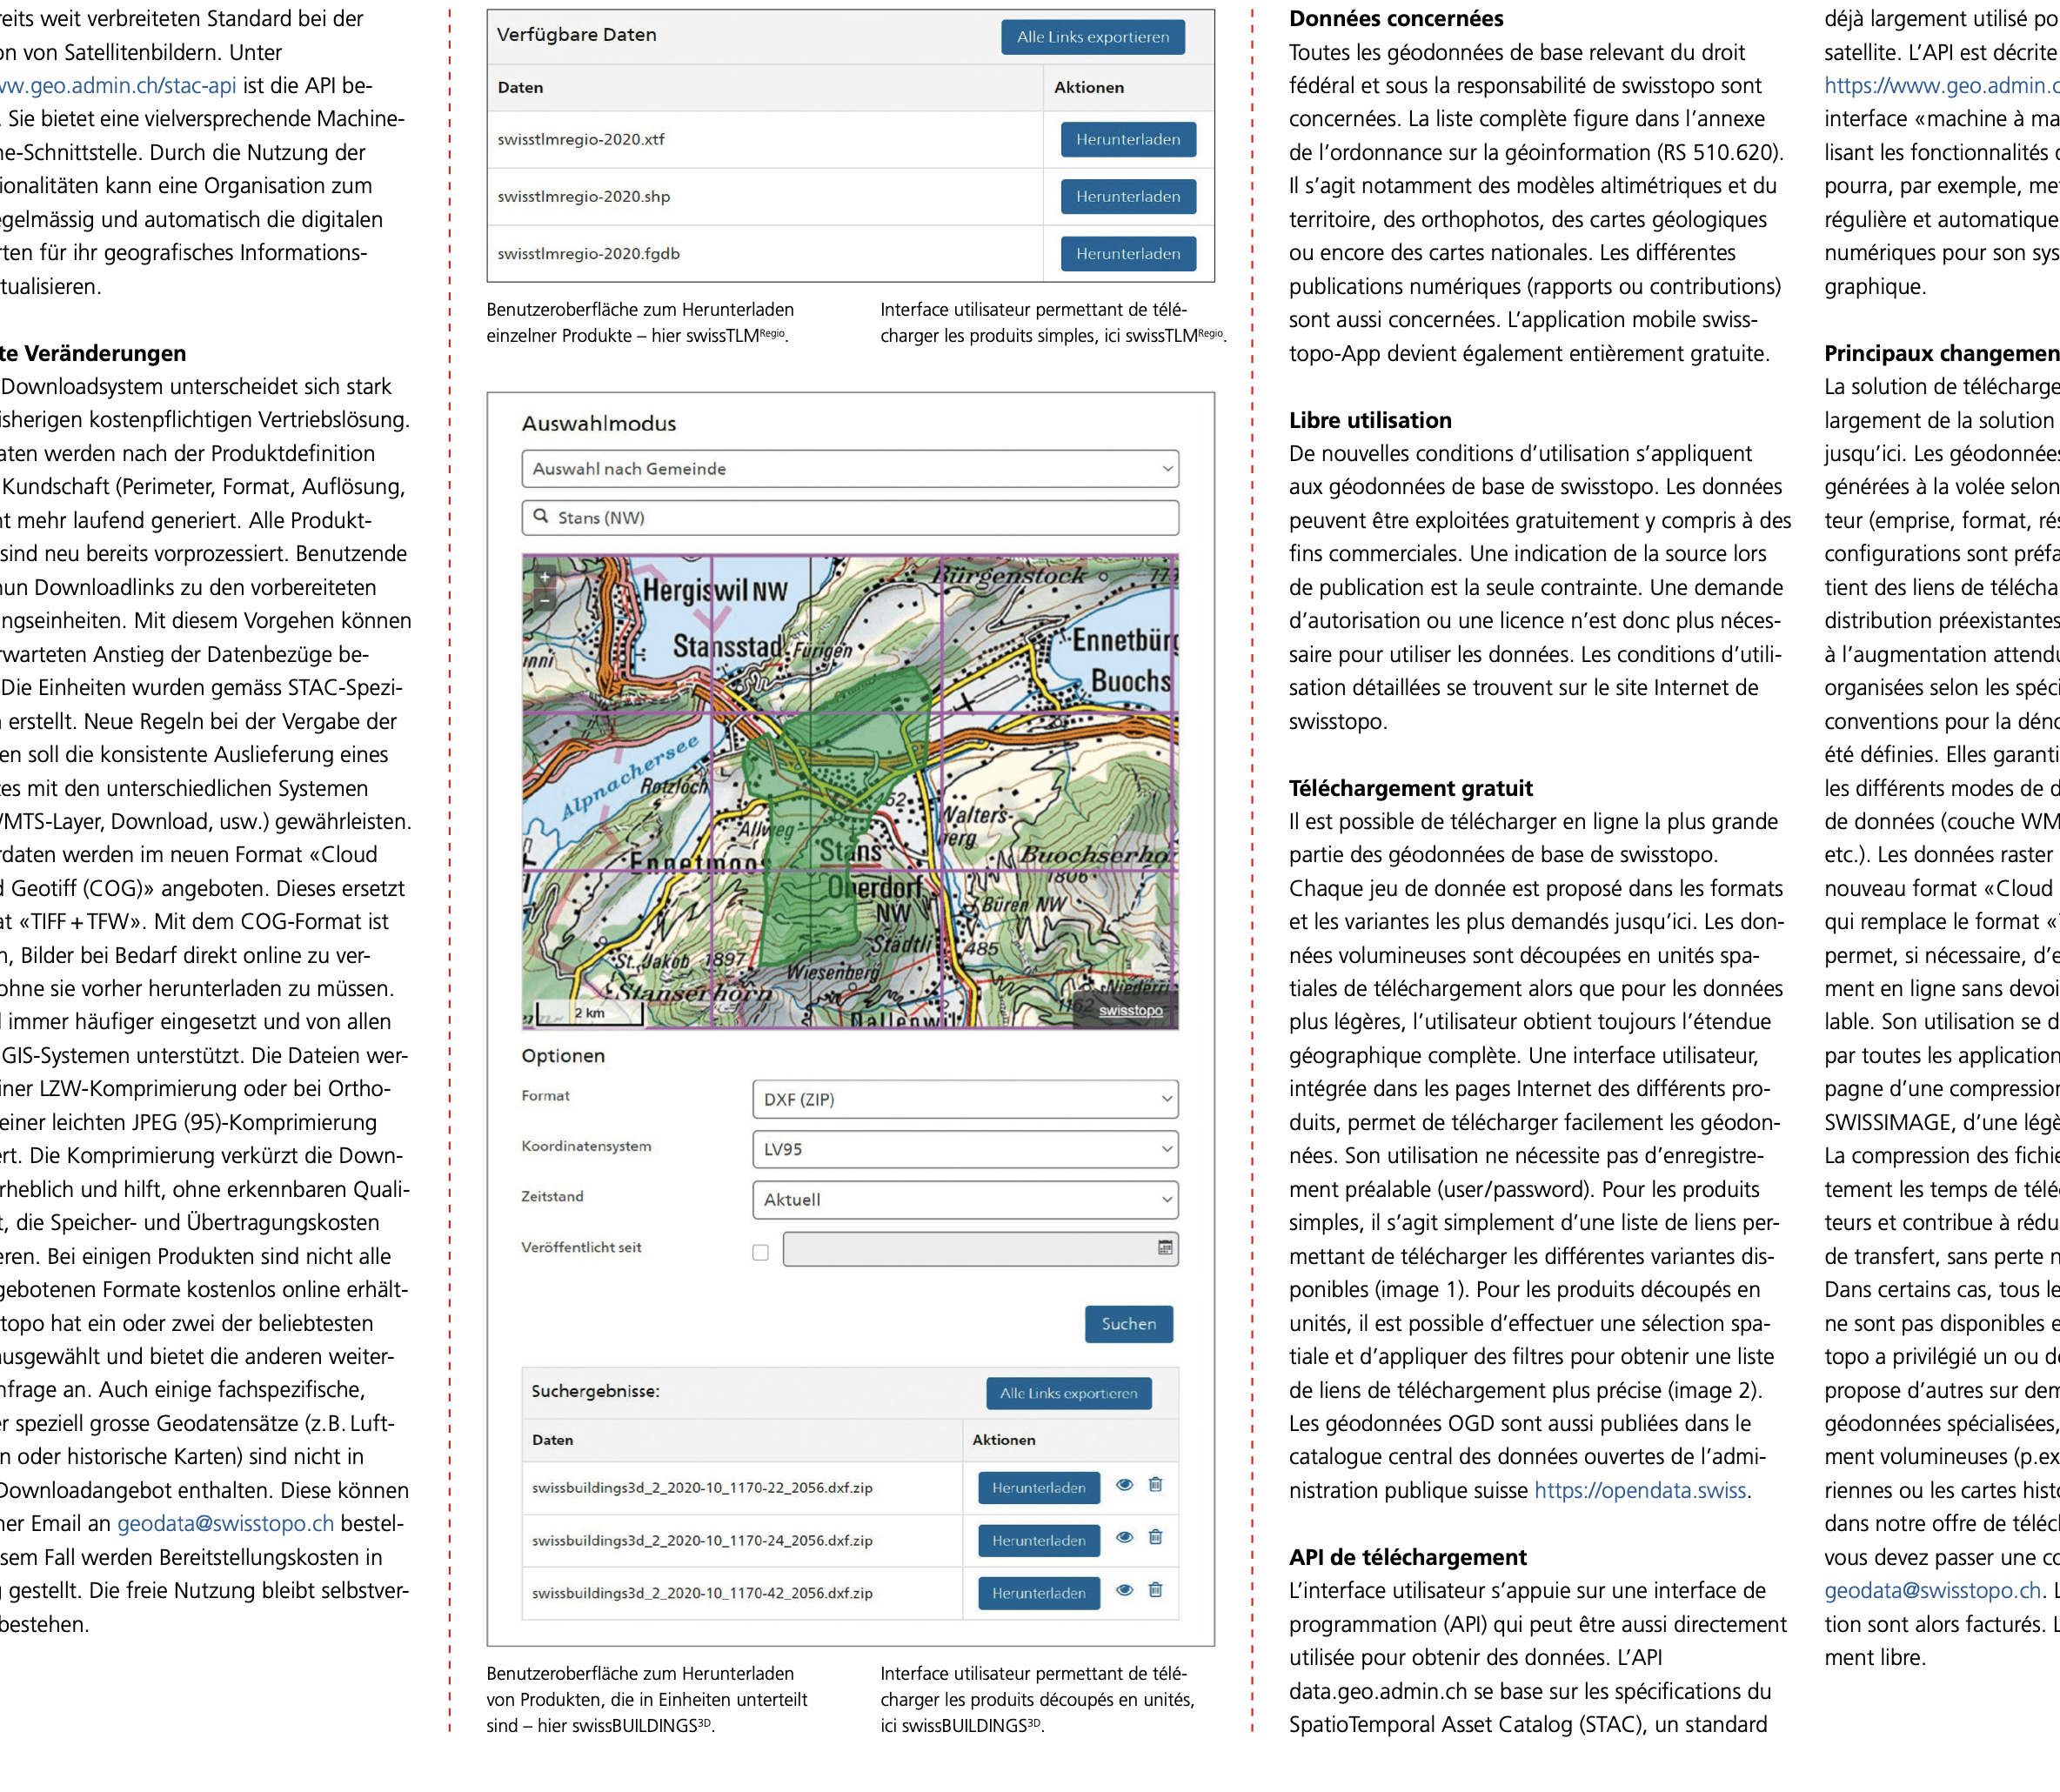Click geodata@swisstopo.ch in the German column
The width and height of the screenshot is (2060, 1792).
tap(226, 1523)
